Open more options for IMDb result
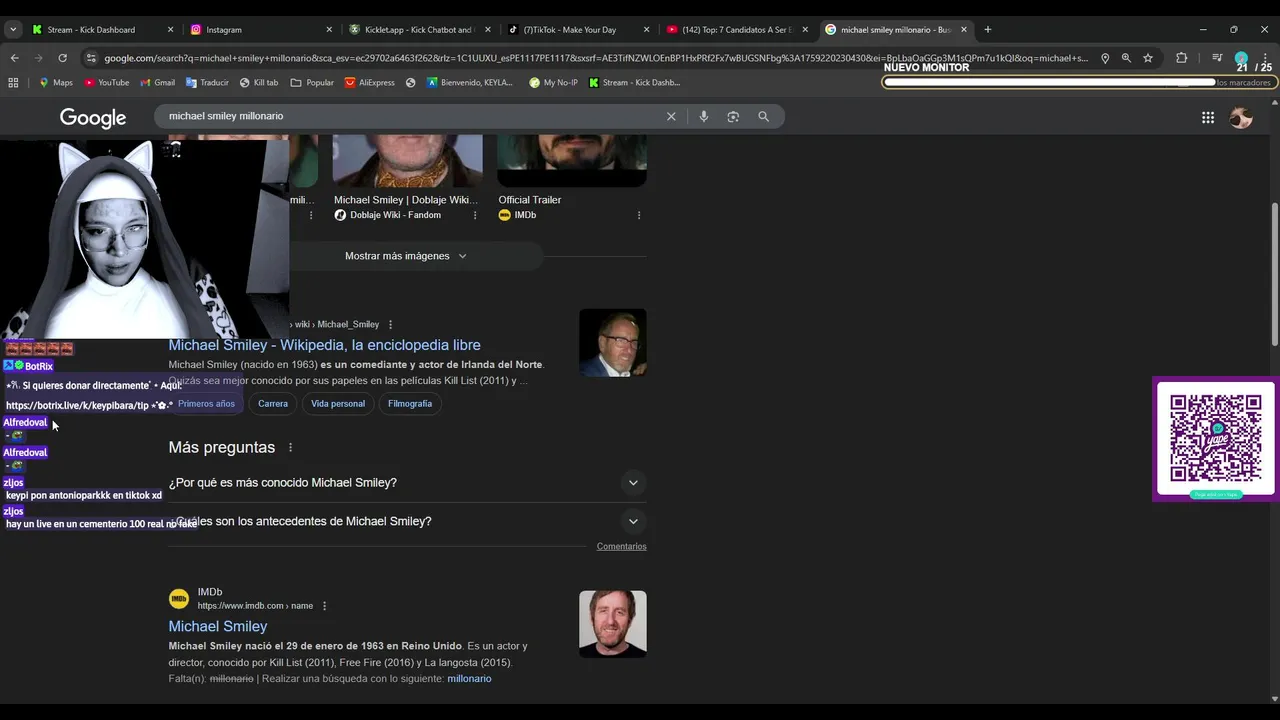1280x720 pixels. pos(324,606)
